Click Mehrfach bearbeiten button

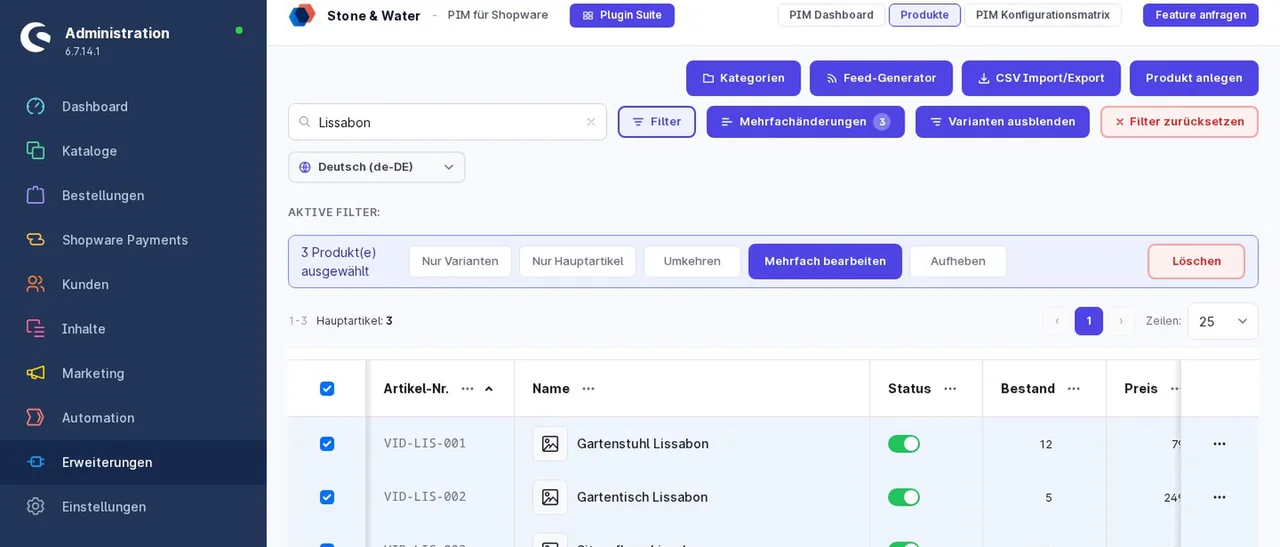point(825,261)
